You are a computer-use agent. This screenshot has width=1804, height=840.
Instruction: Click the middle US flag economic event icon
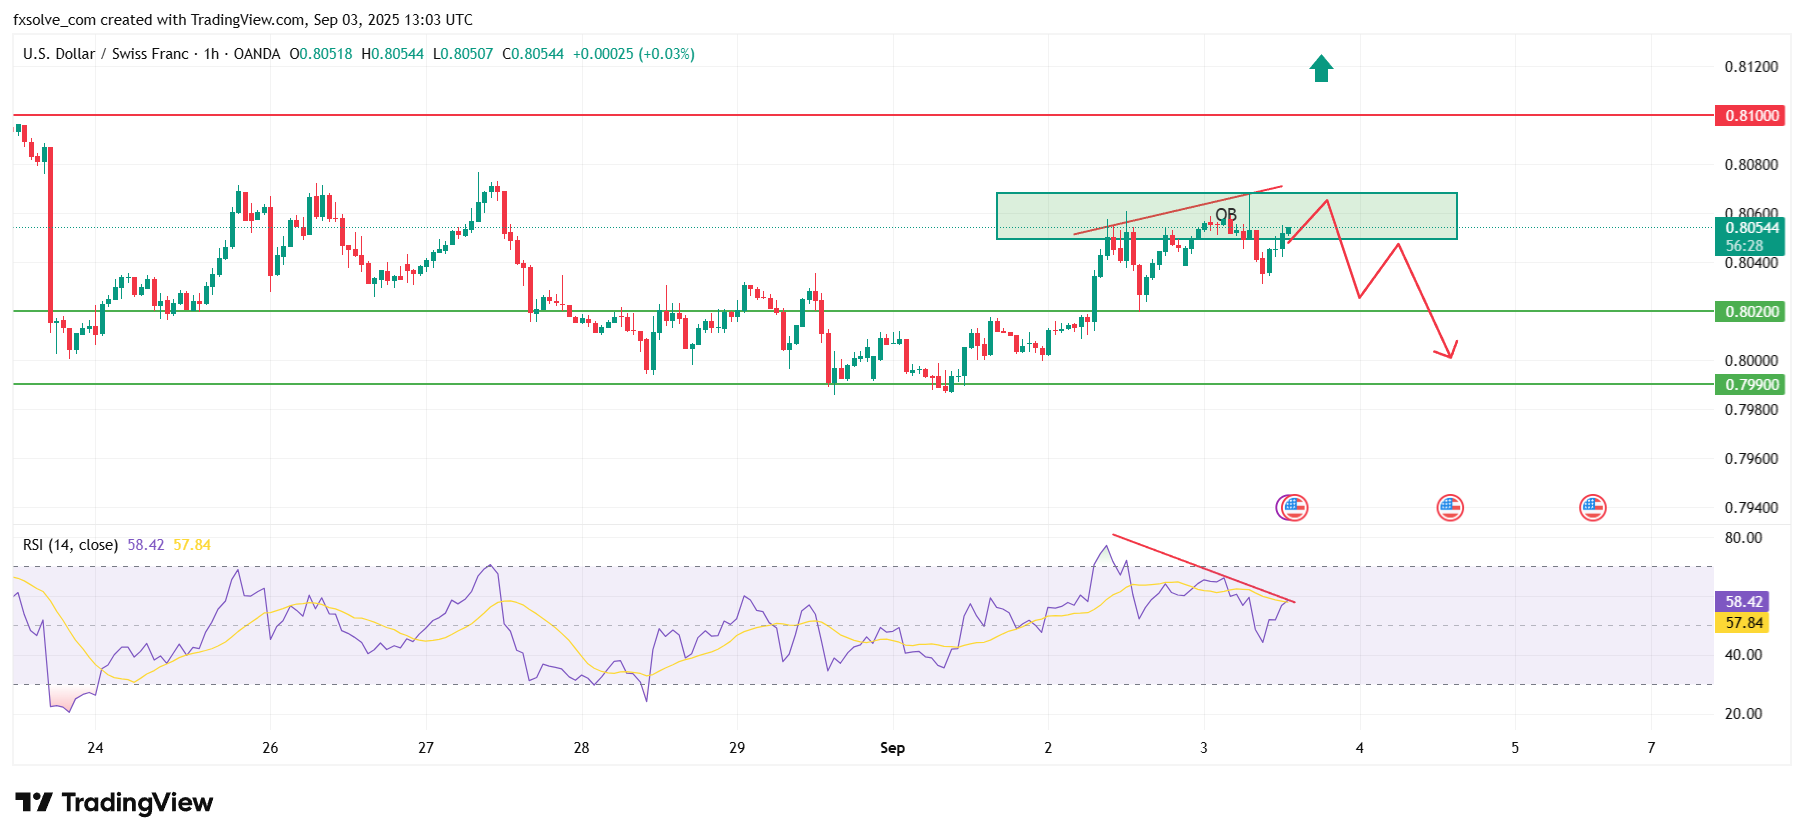click(x=1450, y=508)
